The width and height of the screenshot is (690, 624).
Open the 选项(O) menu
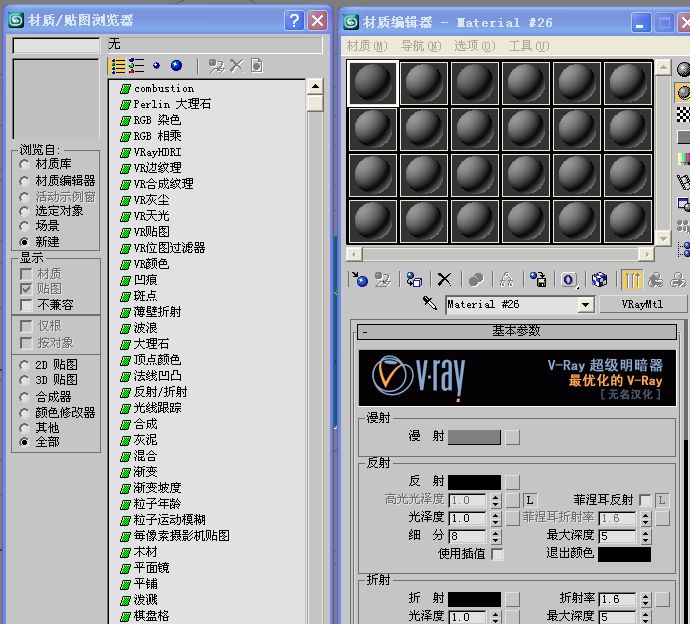(x=475, y=46)
